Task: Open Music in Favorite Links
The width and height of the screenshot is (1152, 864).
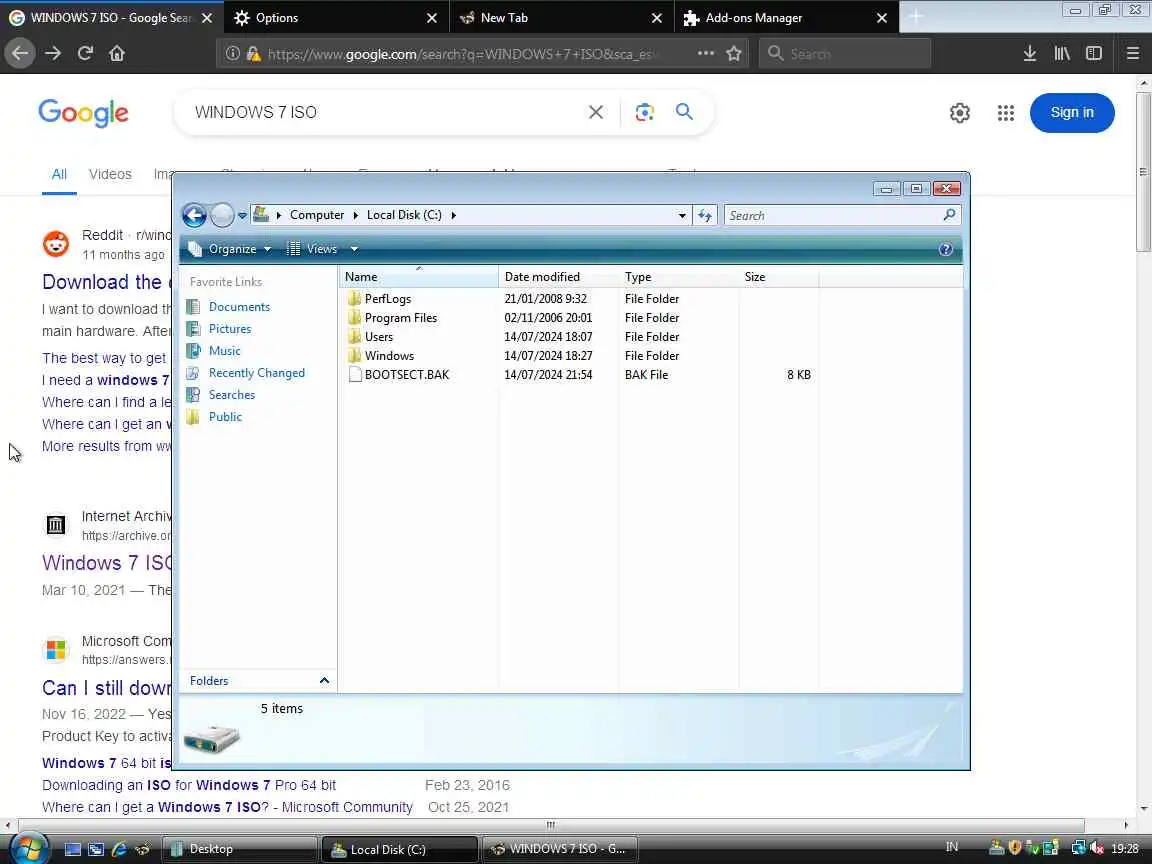Action: pos(224,351)
